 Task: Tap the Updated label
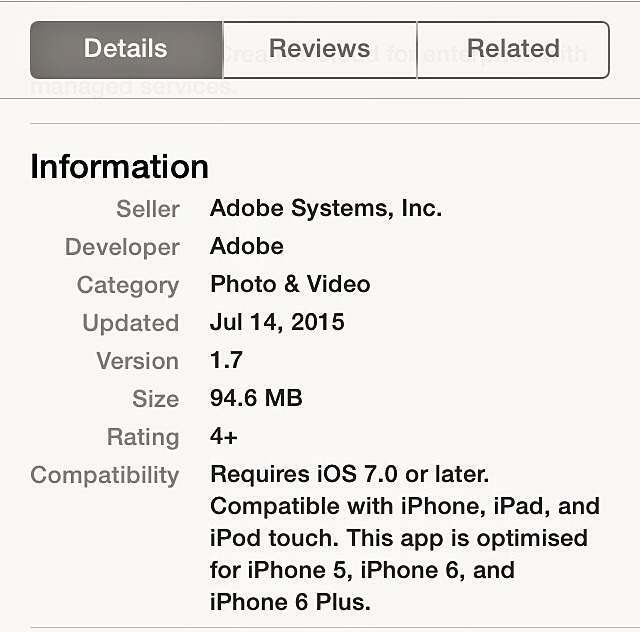[x=131, y=323]
